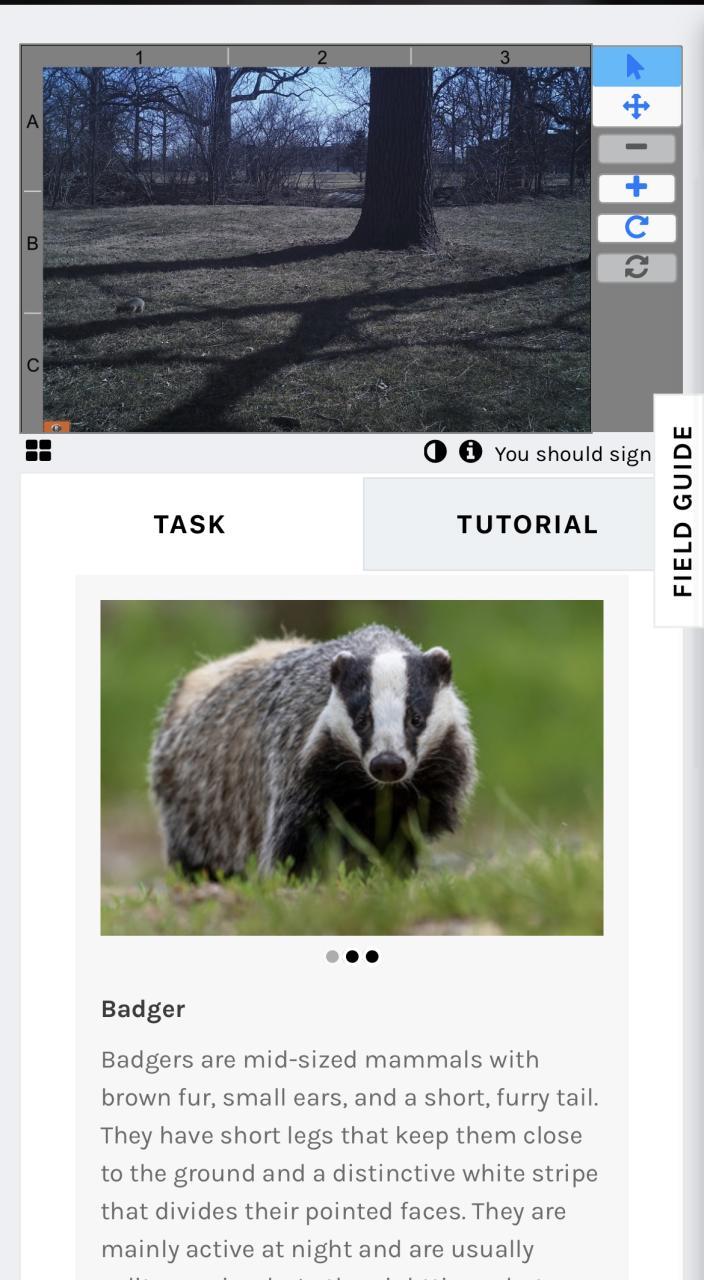This screenshot has width=704, height=1280.
Task: Toggle the invert contrast icon
Action: 434,453
